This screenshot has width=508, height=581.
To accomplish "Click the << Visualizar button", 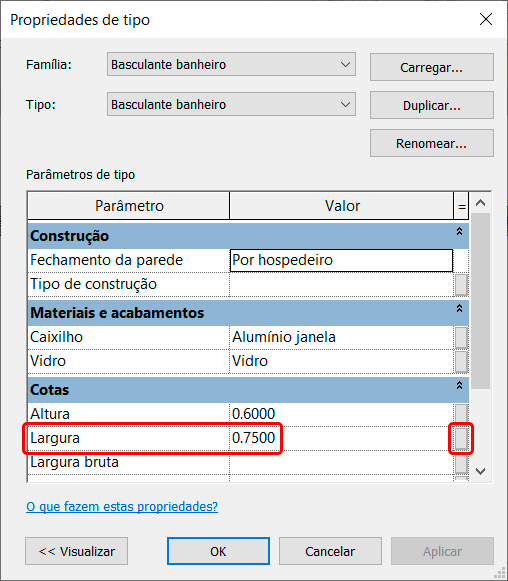I will coord(77,551).
